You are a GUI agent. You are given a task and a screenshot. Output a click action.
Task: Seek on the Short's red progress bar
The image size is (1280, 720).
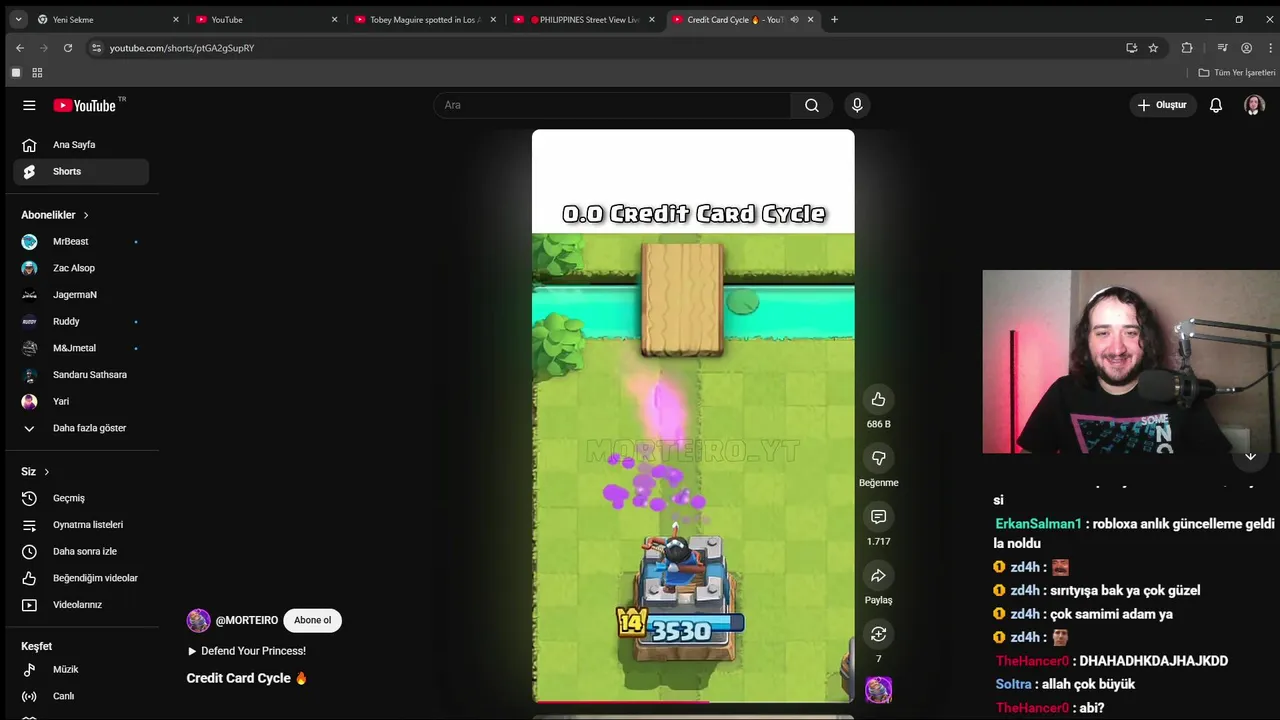693,702
